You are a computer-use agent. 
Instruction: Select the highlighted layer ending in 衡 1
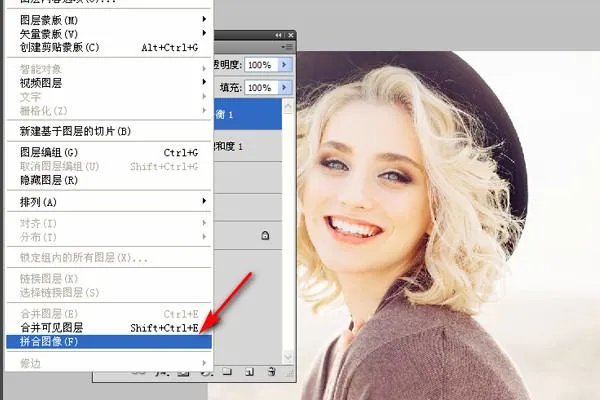[x=248, y=114]
